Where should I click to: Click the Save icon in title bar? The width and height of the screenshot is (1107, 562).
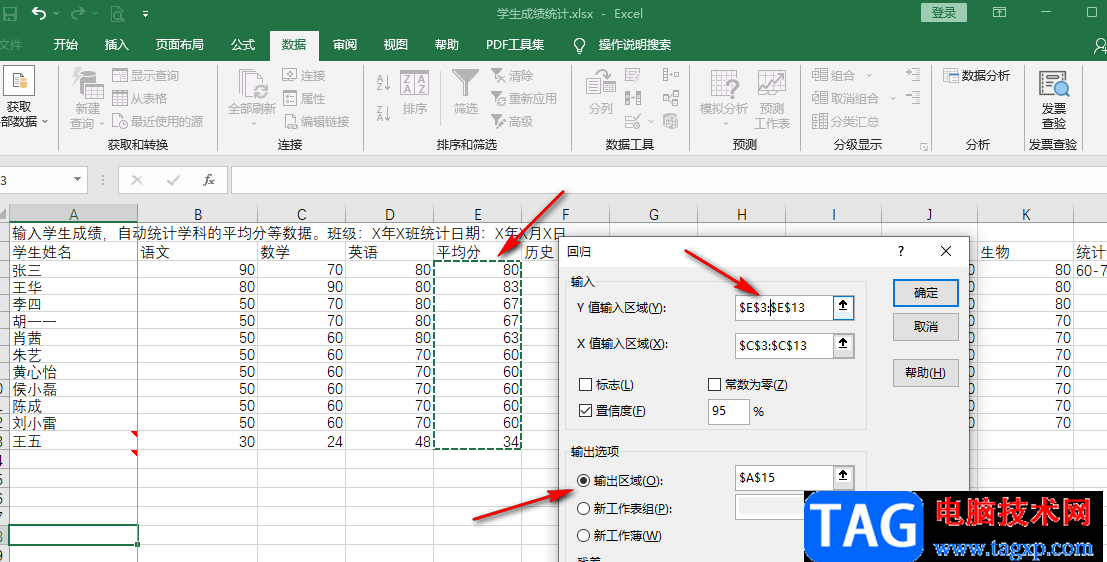(10, 13)
